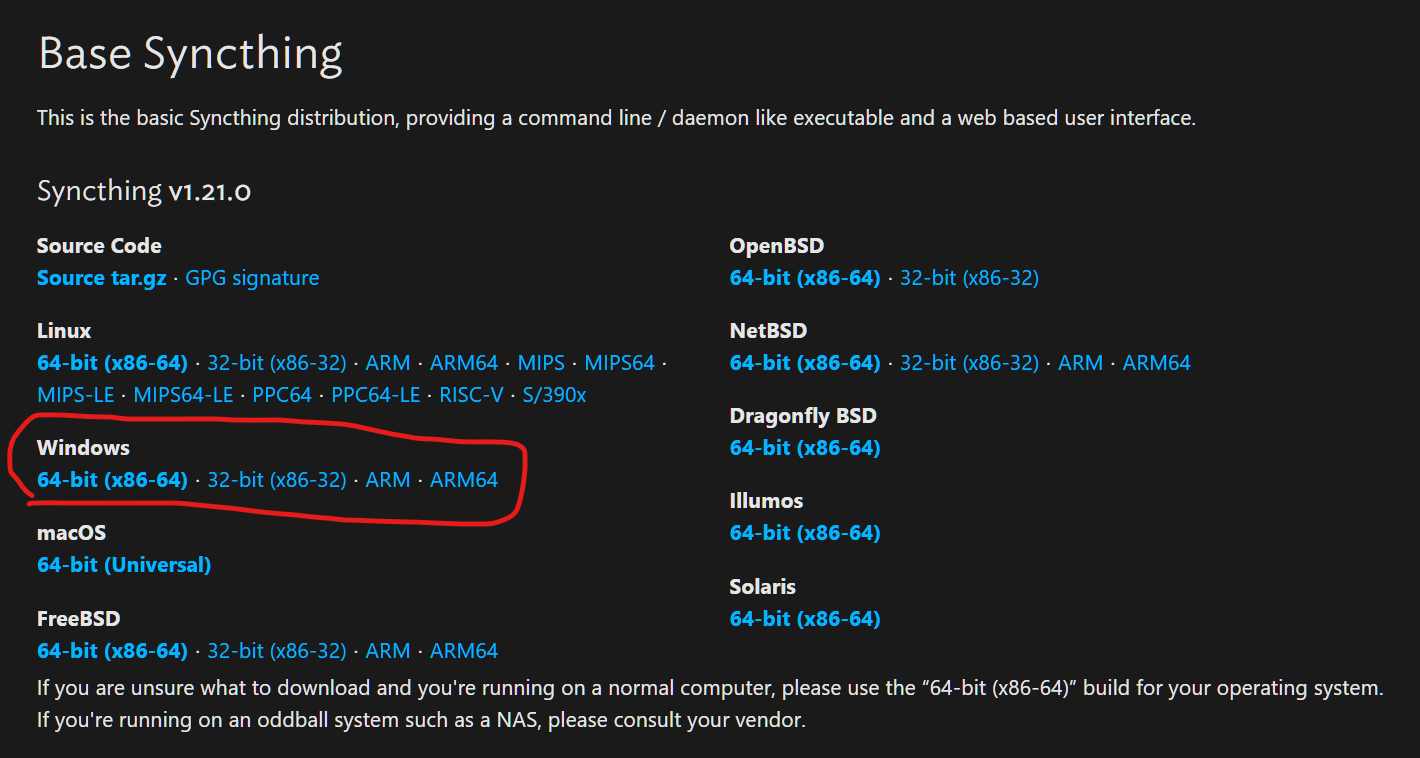
Task: Download Windows 64-bit (x86-64) build
Action: (x=112, y=480)
